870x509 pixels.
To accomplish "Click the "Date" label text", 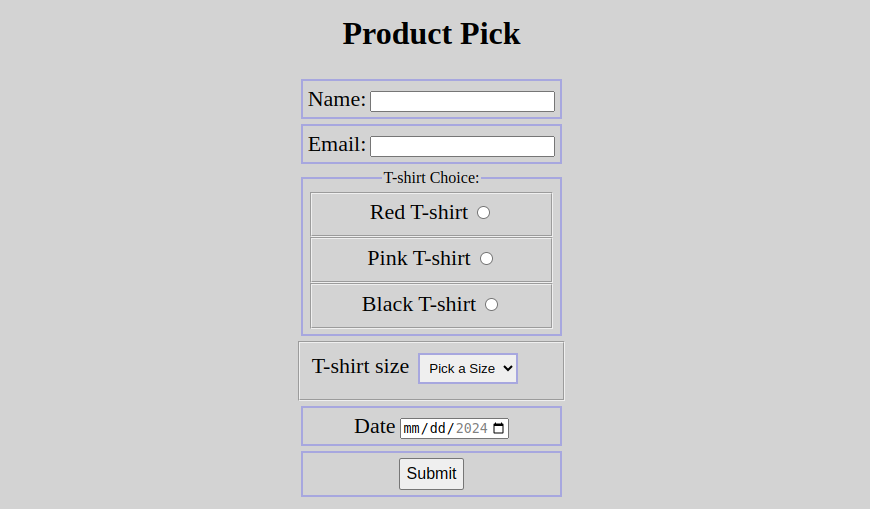I will [375, 426].
